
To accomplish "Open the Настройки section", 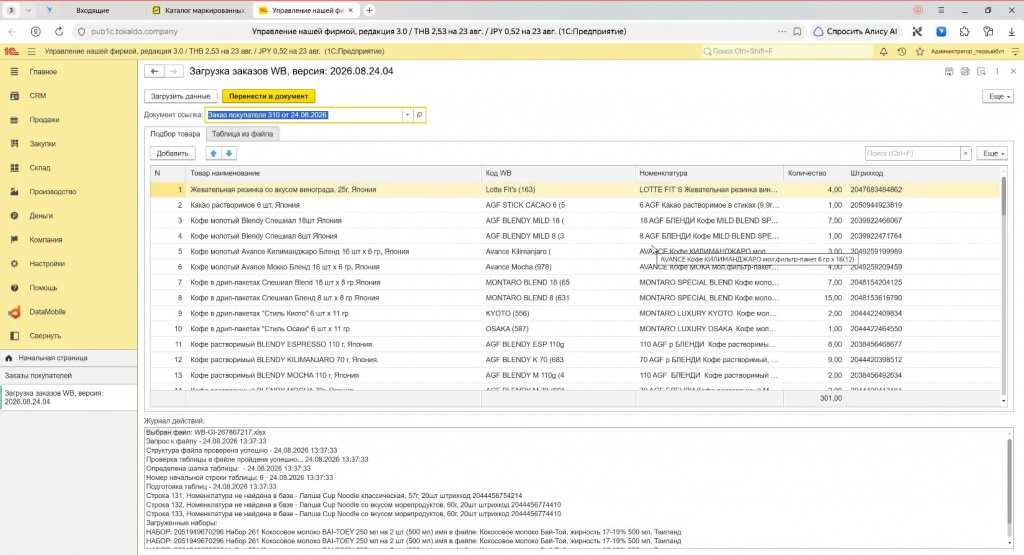I will (x=46, y=264).
